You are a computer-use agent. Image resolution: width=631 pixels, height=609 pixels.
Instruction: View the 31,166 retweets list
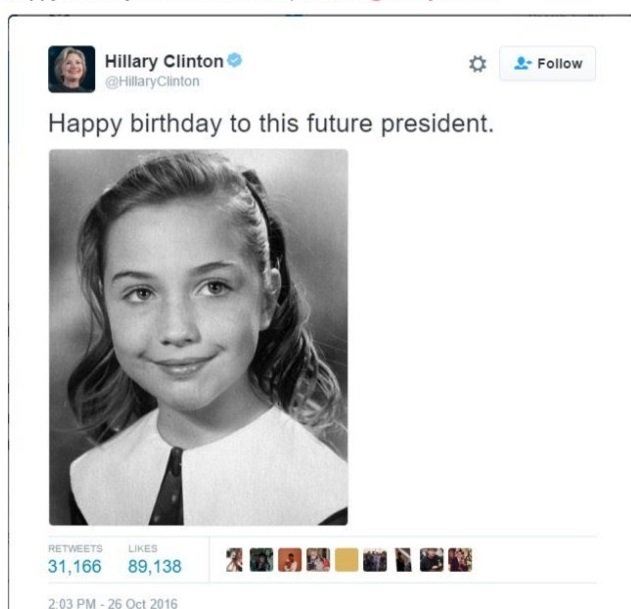tap(75, 559)
